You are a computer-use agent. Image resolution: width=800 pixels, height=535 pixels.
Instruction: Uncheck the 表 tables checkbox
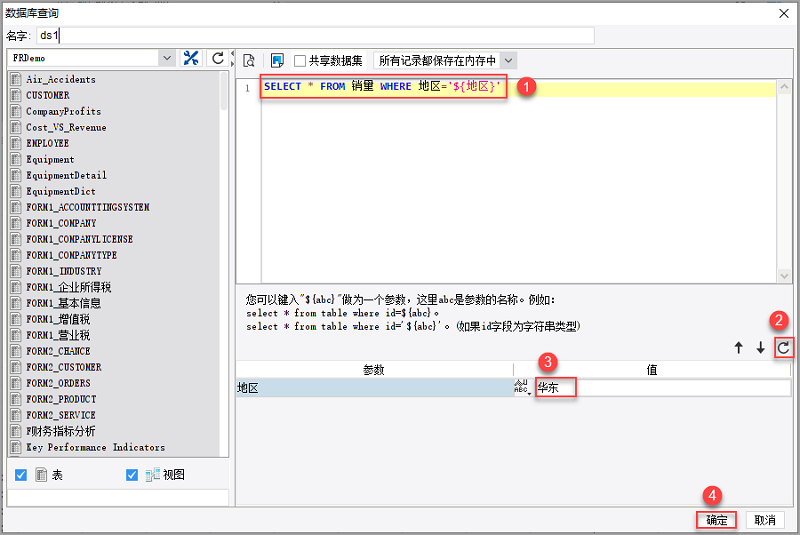pyautogui.click(x=21, y=475)
